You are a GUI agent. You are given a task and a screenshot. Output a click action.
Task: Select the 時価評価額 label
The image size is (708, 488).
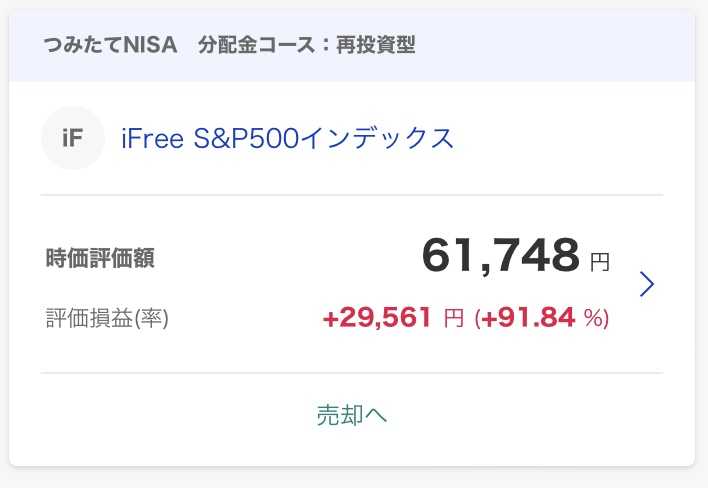(100, 258)
